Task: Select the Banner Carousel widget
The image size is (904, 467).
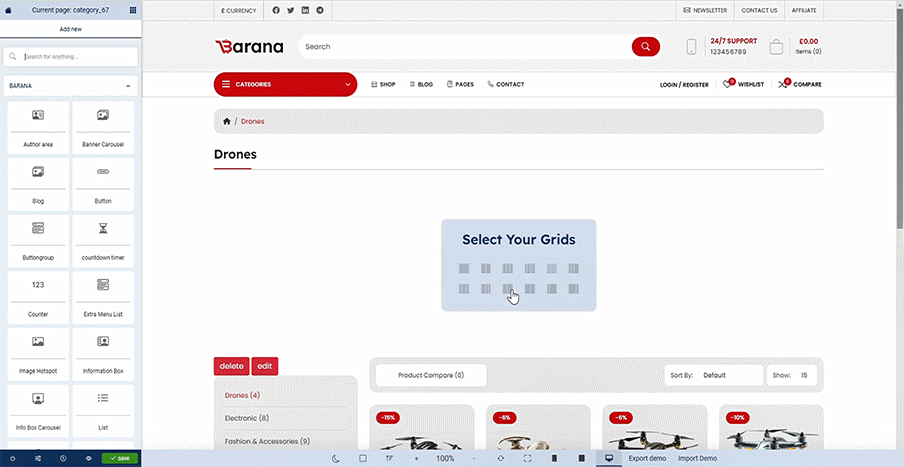Action: pos(103,128)
